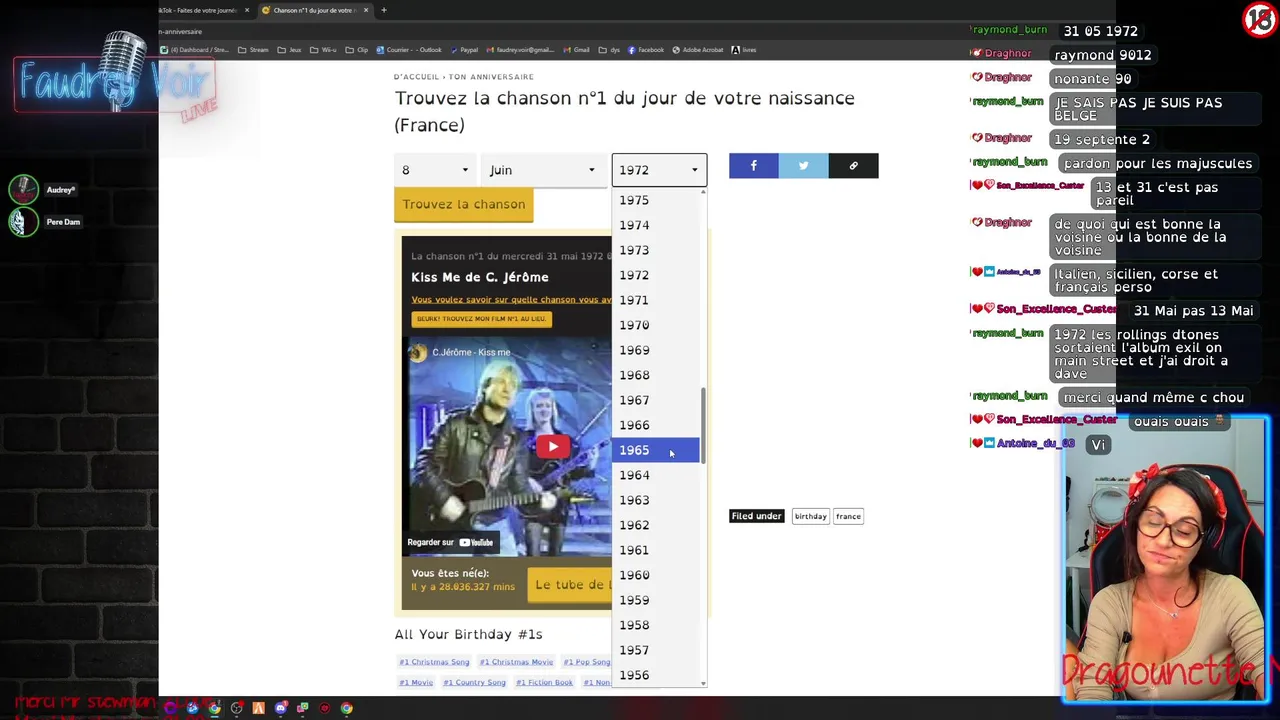Select 1973 from the year list

pos(656,250)
